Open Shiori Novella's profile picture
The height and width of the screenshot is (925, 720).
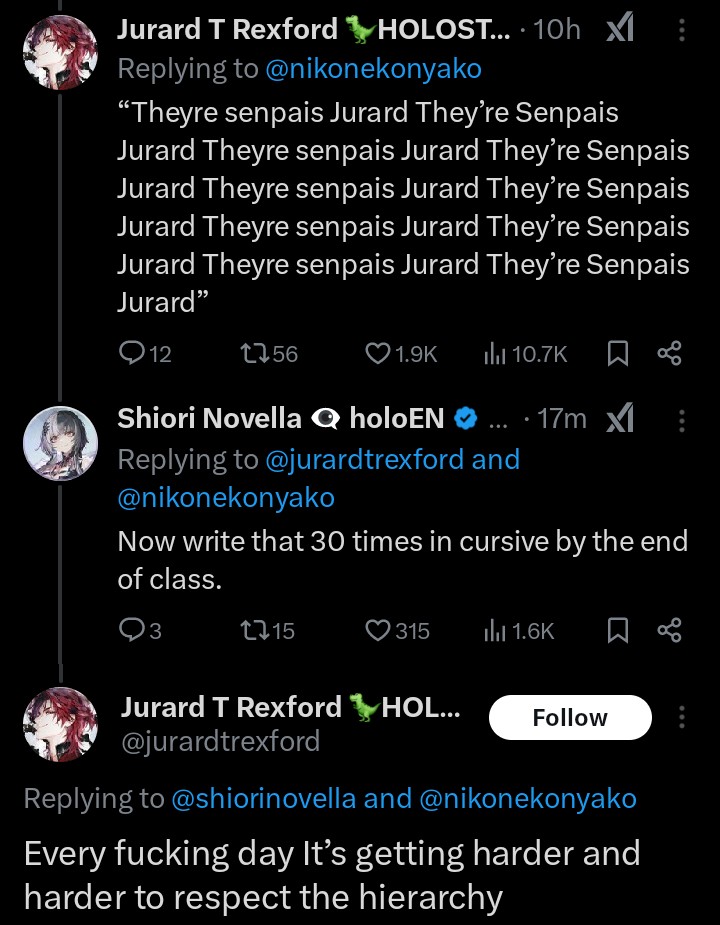pyautogui.click(x=61, y=444)
